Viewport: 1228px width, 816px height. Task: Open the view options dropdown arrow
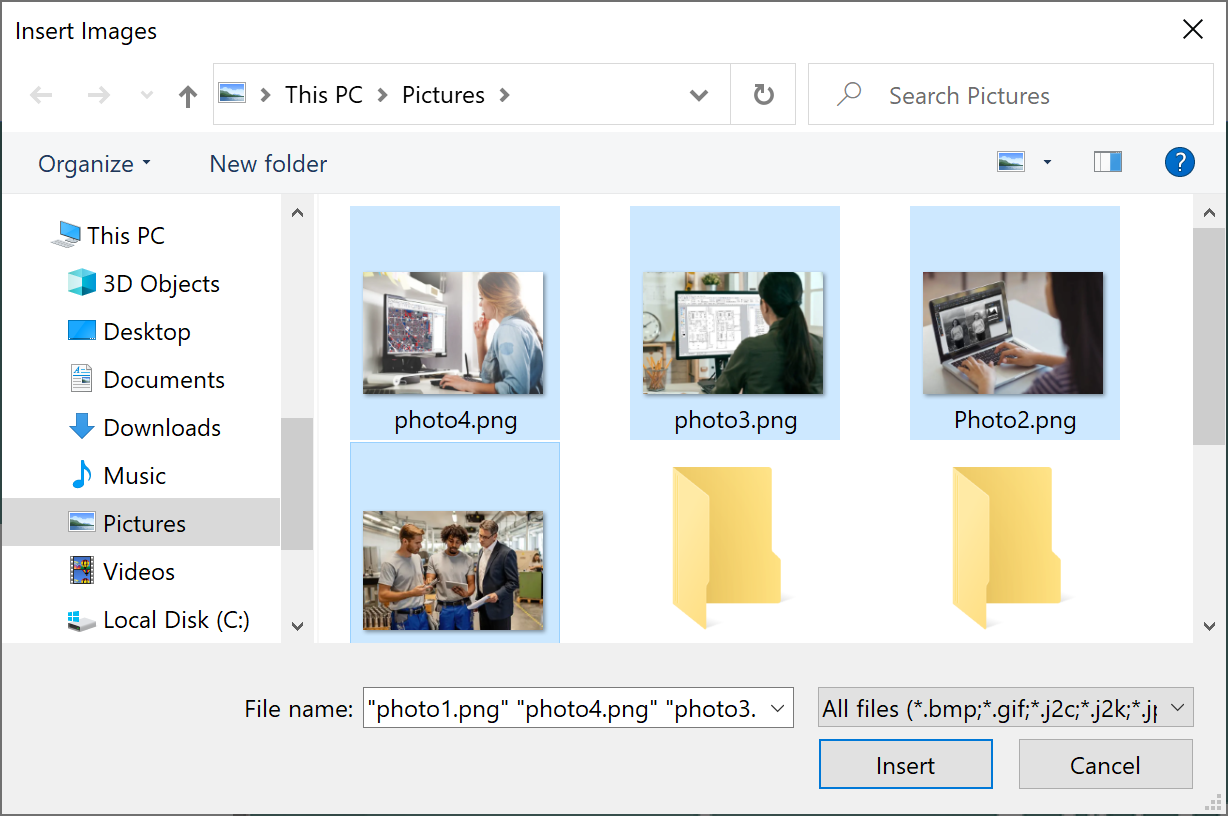click(x=1047, y=162)
